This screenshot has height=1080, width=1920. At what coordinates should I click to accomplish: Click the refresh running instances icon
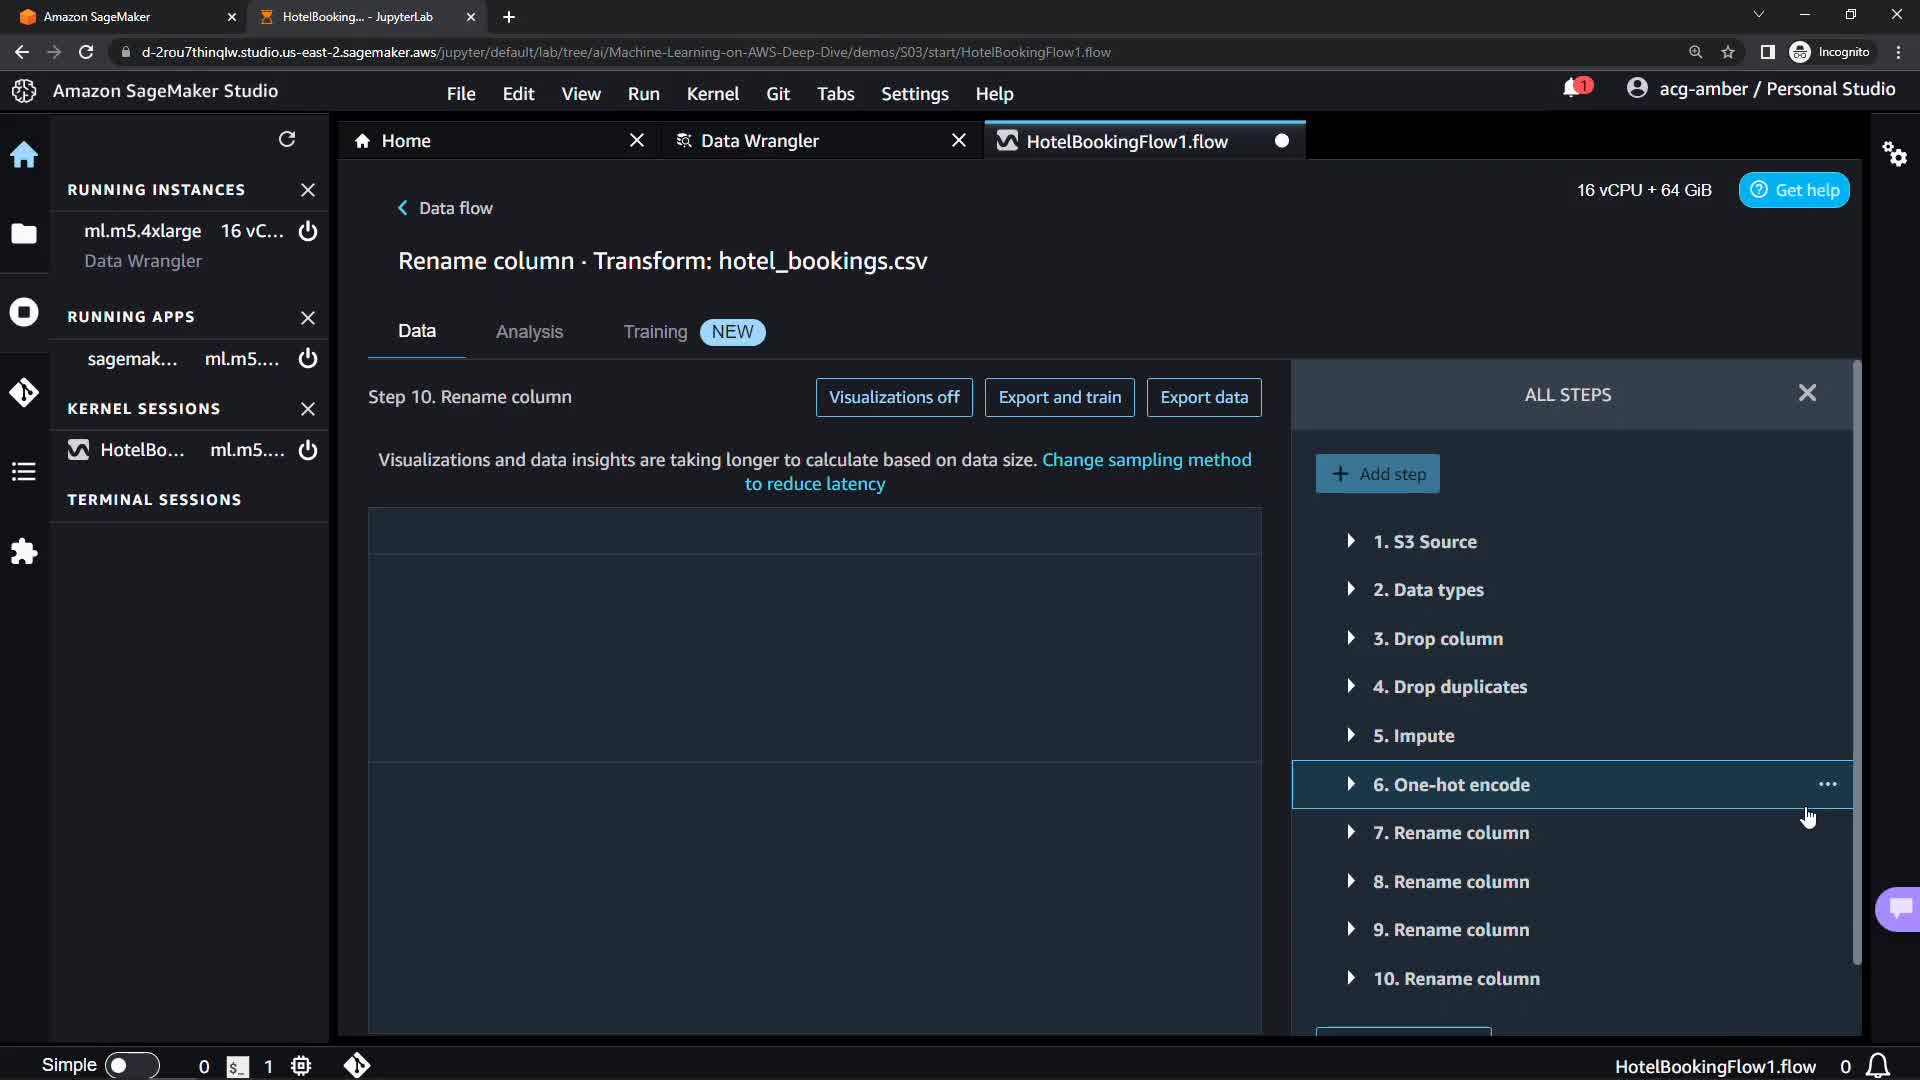pyautogui.click(x=287, y=139)
